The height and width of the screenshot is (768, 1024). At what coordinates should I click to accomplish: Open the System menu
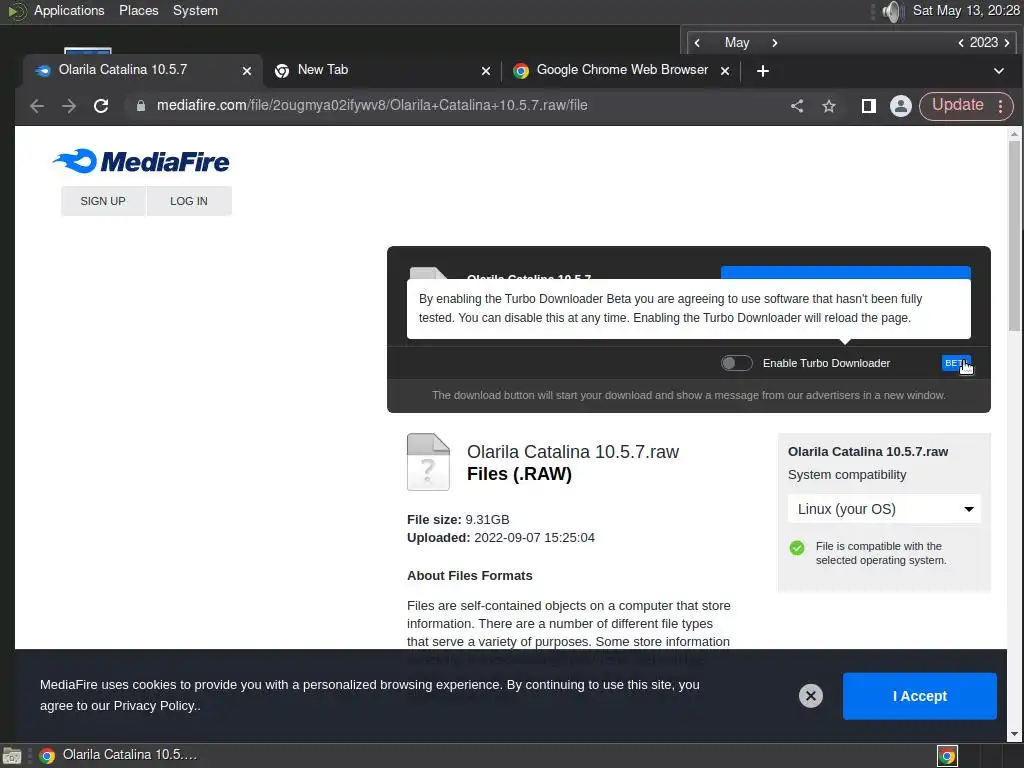[x=195, y=10]
